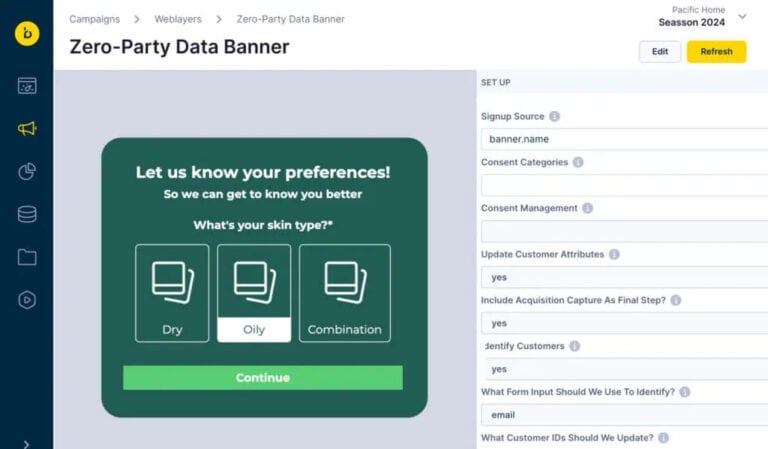Open Update Customer Attributes value field
768x449 pixels.
pos(624,277)
